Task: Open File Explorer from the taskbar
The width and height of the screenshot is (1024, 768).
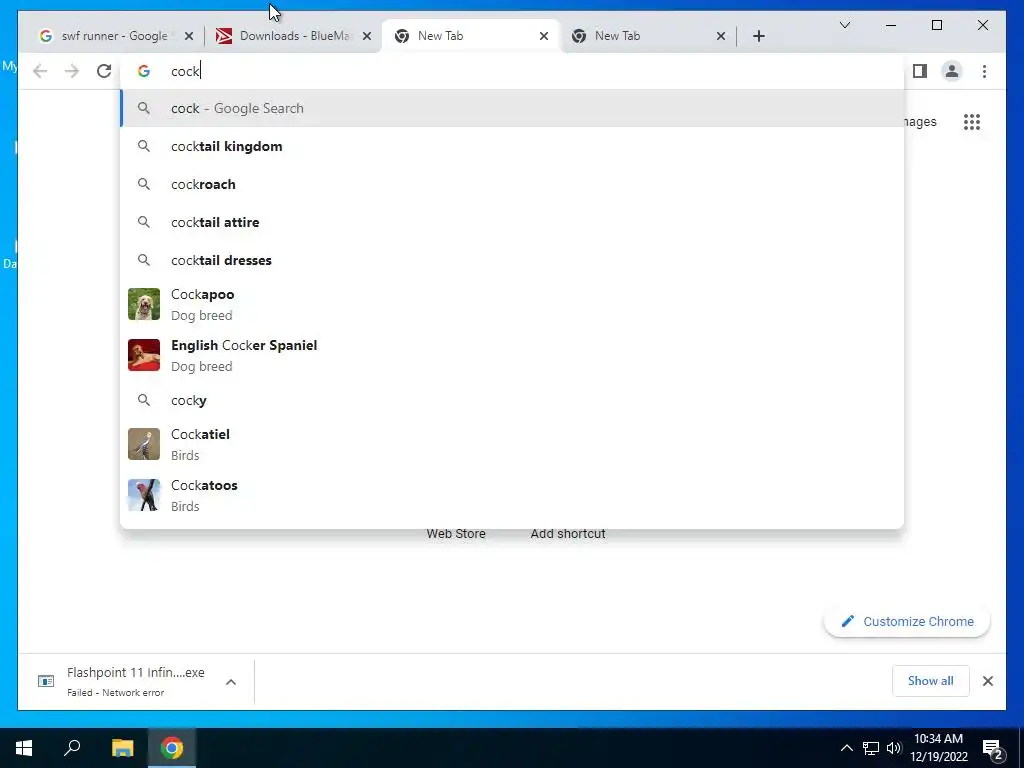Action: (x=122, y=748)
